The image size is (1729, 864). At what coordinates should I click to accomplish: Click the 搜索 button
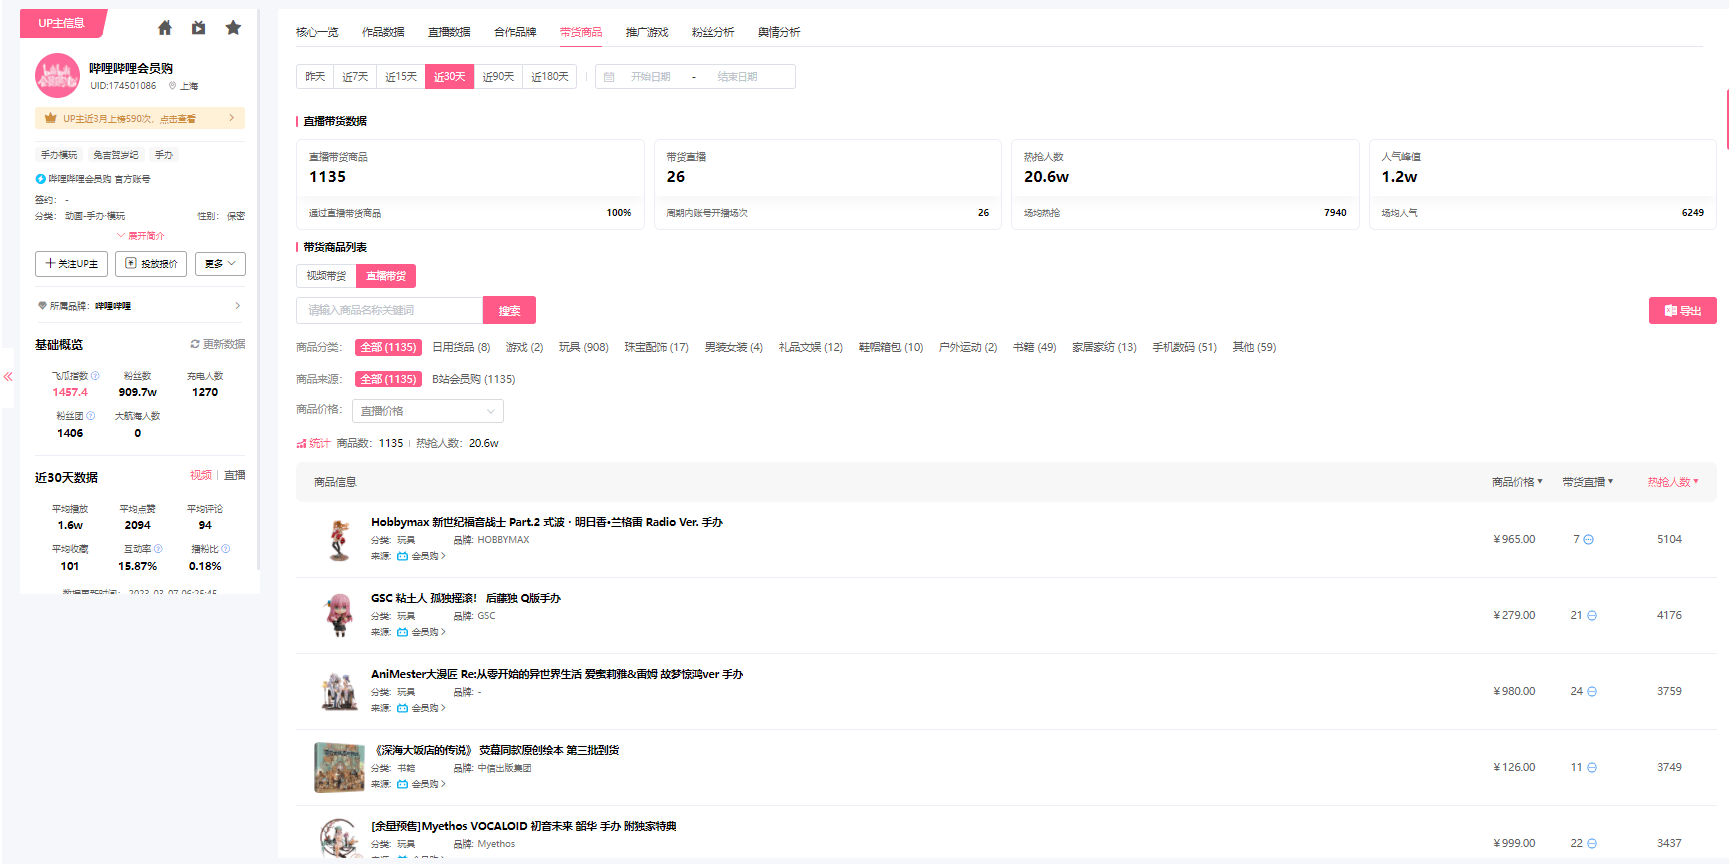510,310
